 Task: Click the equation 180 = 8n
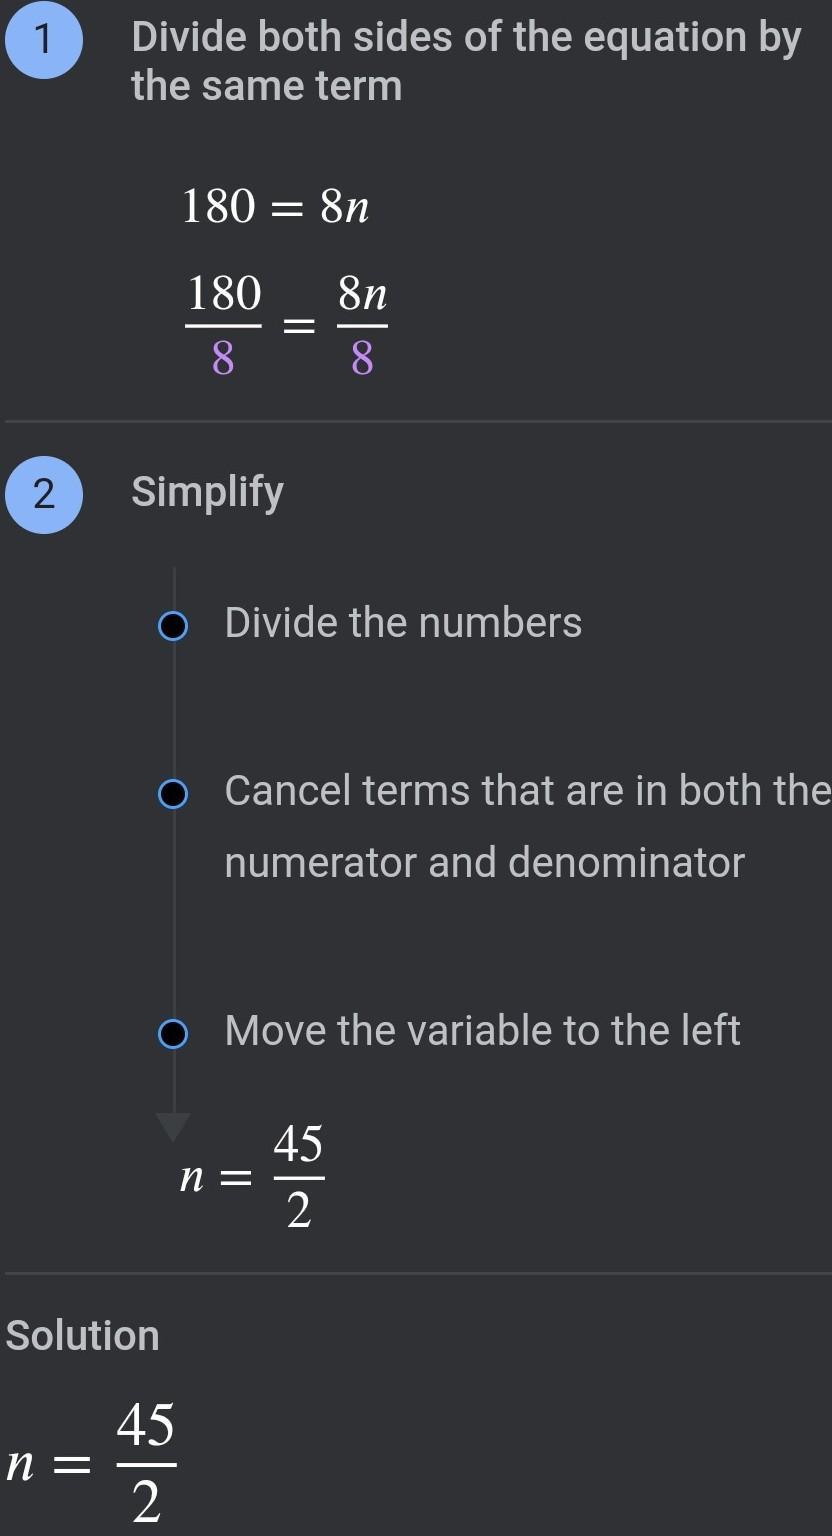click(276, 207)
